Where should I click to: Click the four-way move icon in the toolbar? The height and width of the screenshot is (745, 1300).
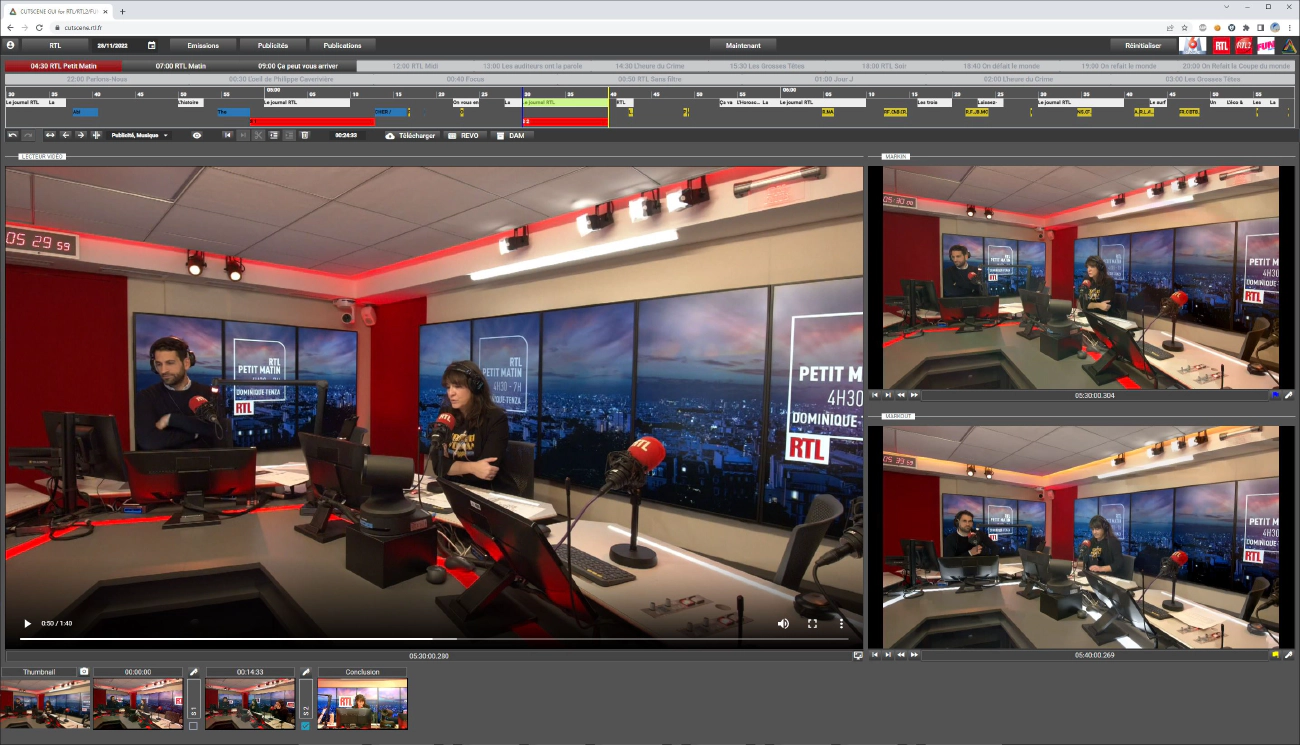pos(96,135)
